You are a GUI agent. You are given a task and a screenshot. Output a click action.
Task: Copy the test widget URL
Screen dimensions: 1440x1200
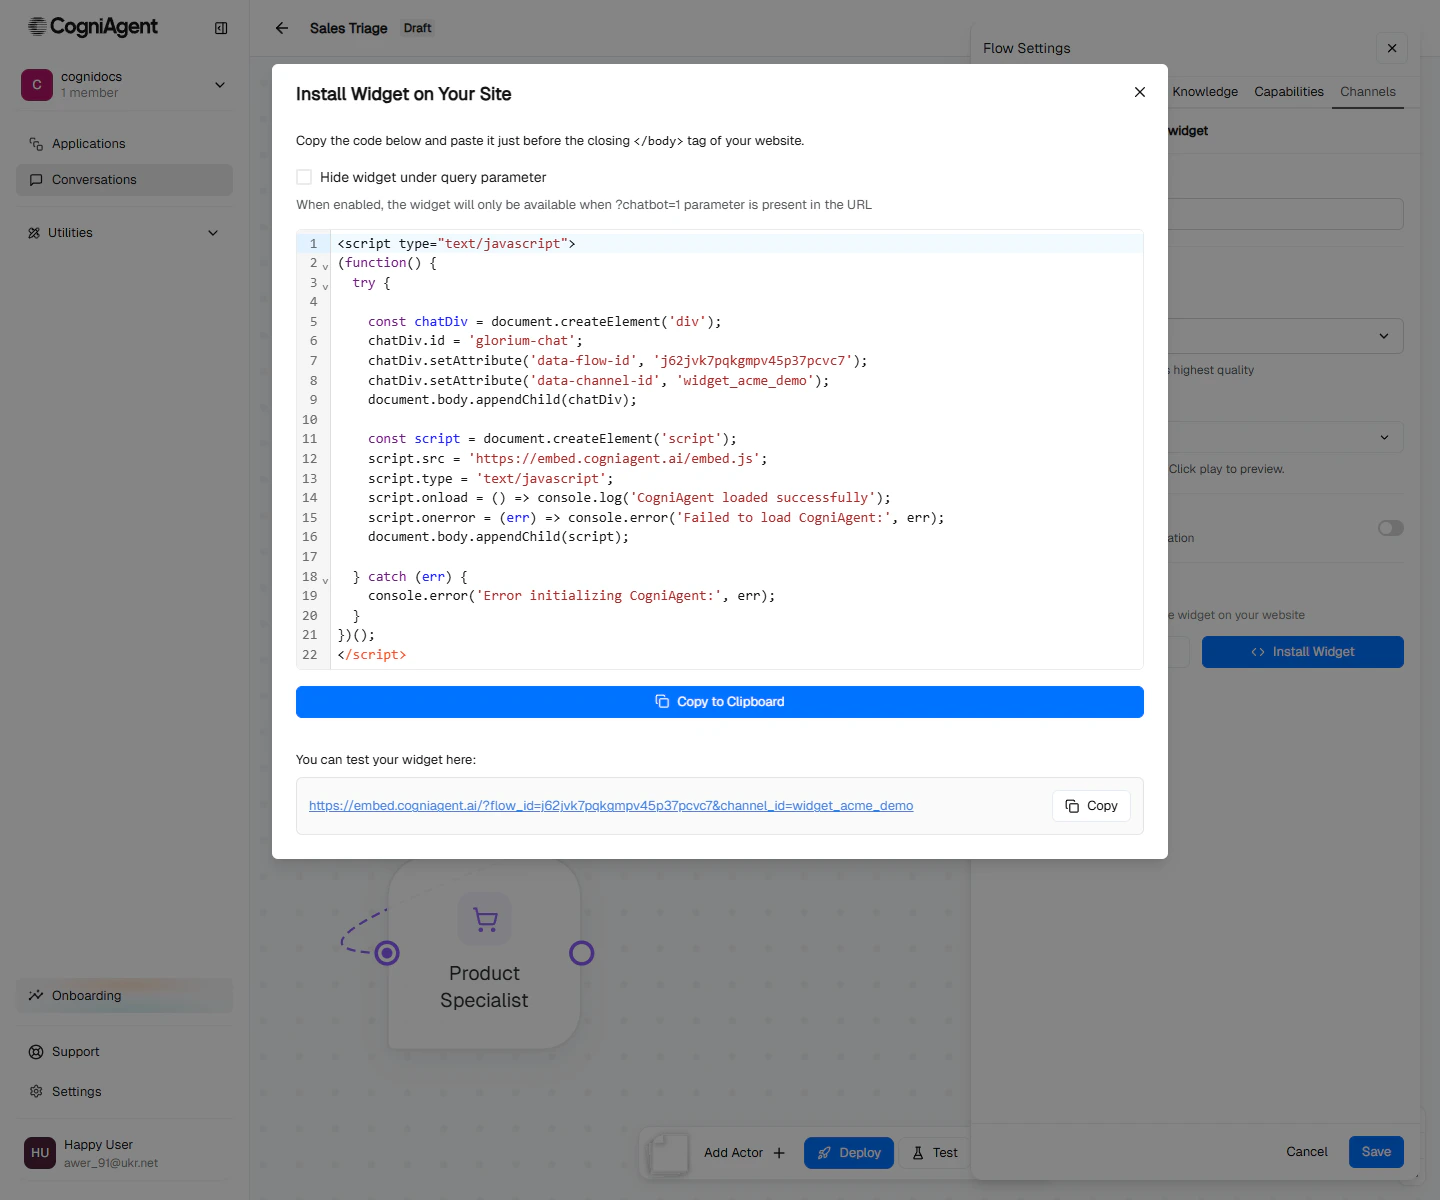(1091, 806)
